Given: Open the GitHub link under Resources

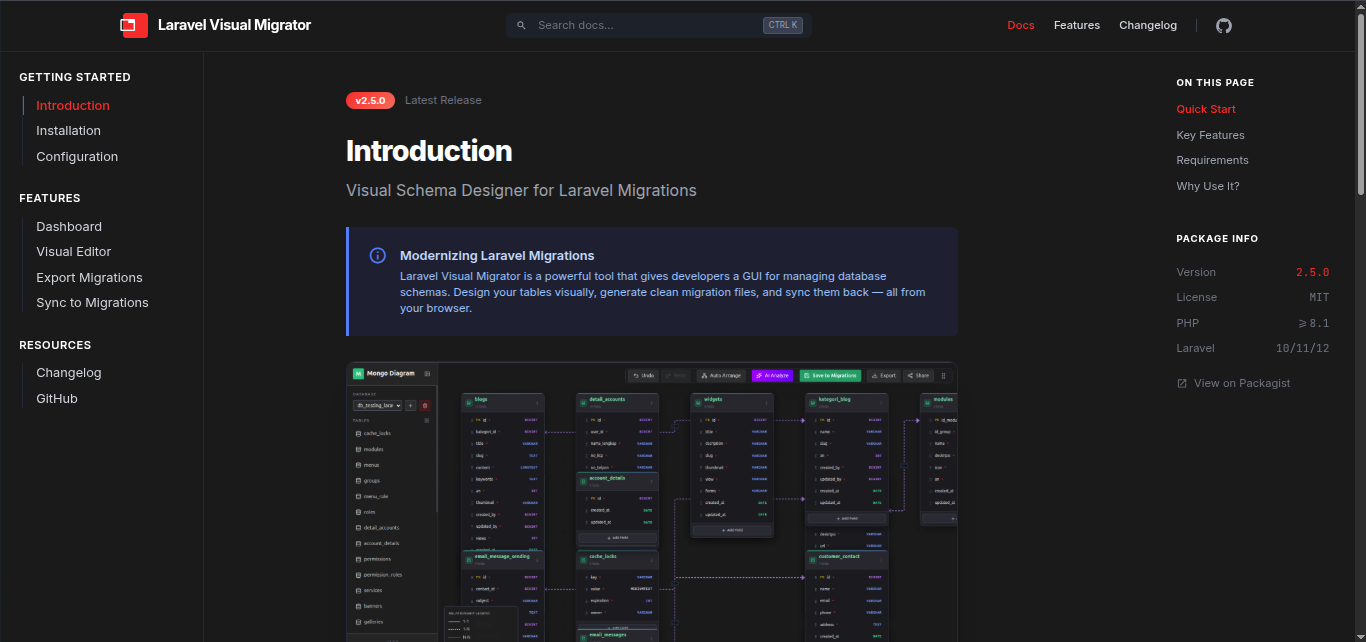Looking at the screenshot, I should (57, 399).
